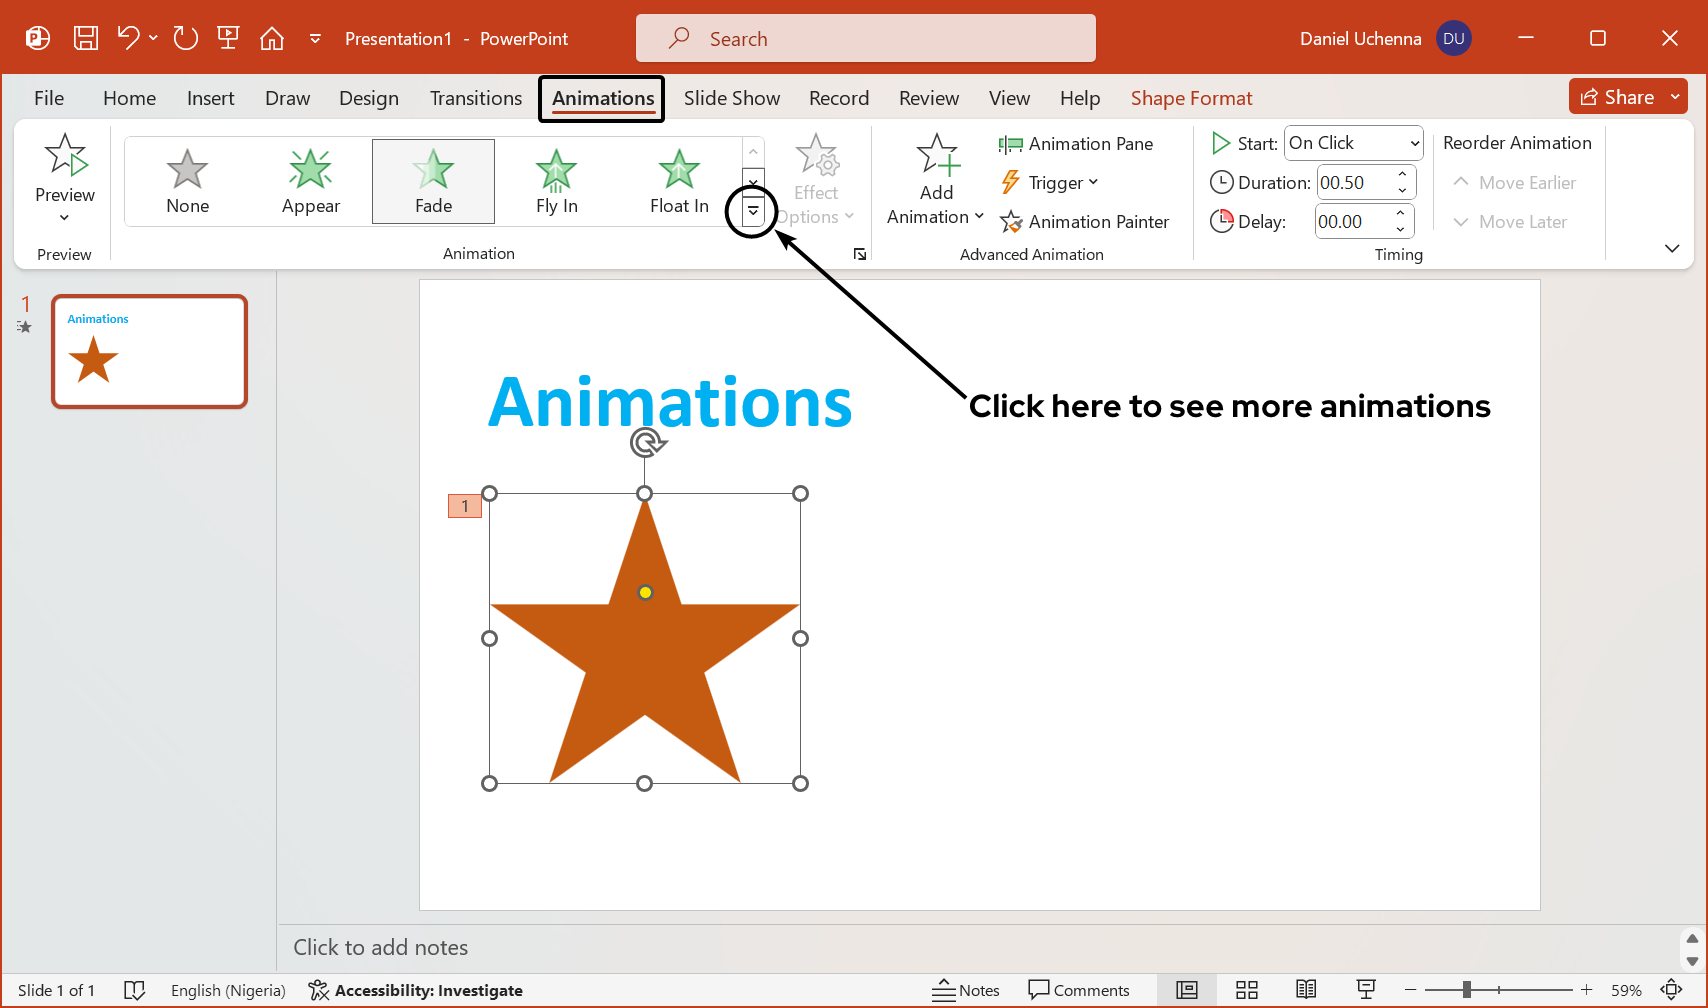Open the Start On Click dropdown
Screen dimensions: 1708x1008
pos(1353,143)
